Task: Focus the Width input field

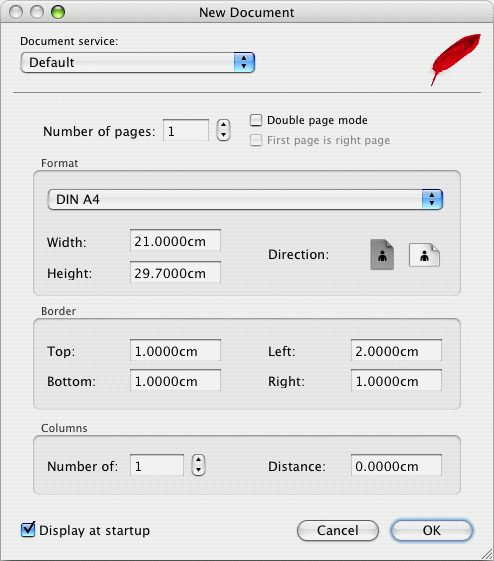Action: tap(175, 242)
